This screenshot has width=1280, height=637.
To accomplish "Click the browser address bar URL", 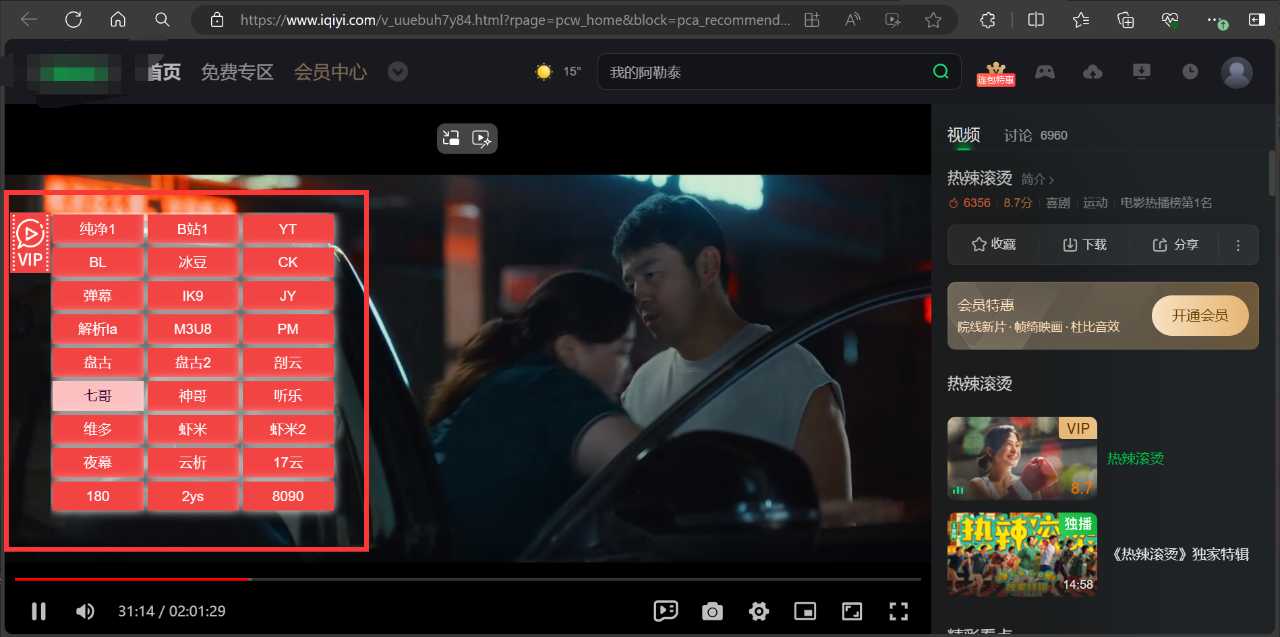I will tap(515, 19).
